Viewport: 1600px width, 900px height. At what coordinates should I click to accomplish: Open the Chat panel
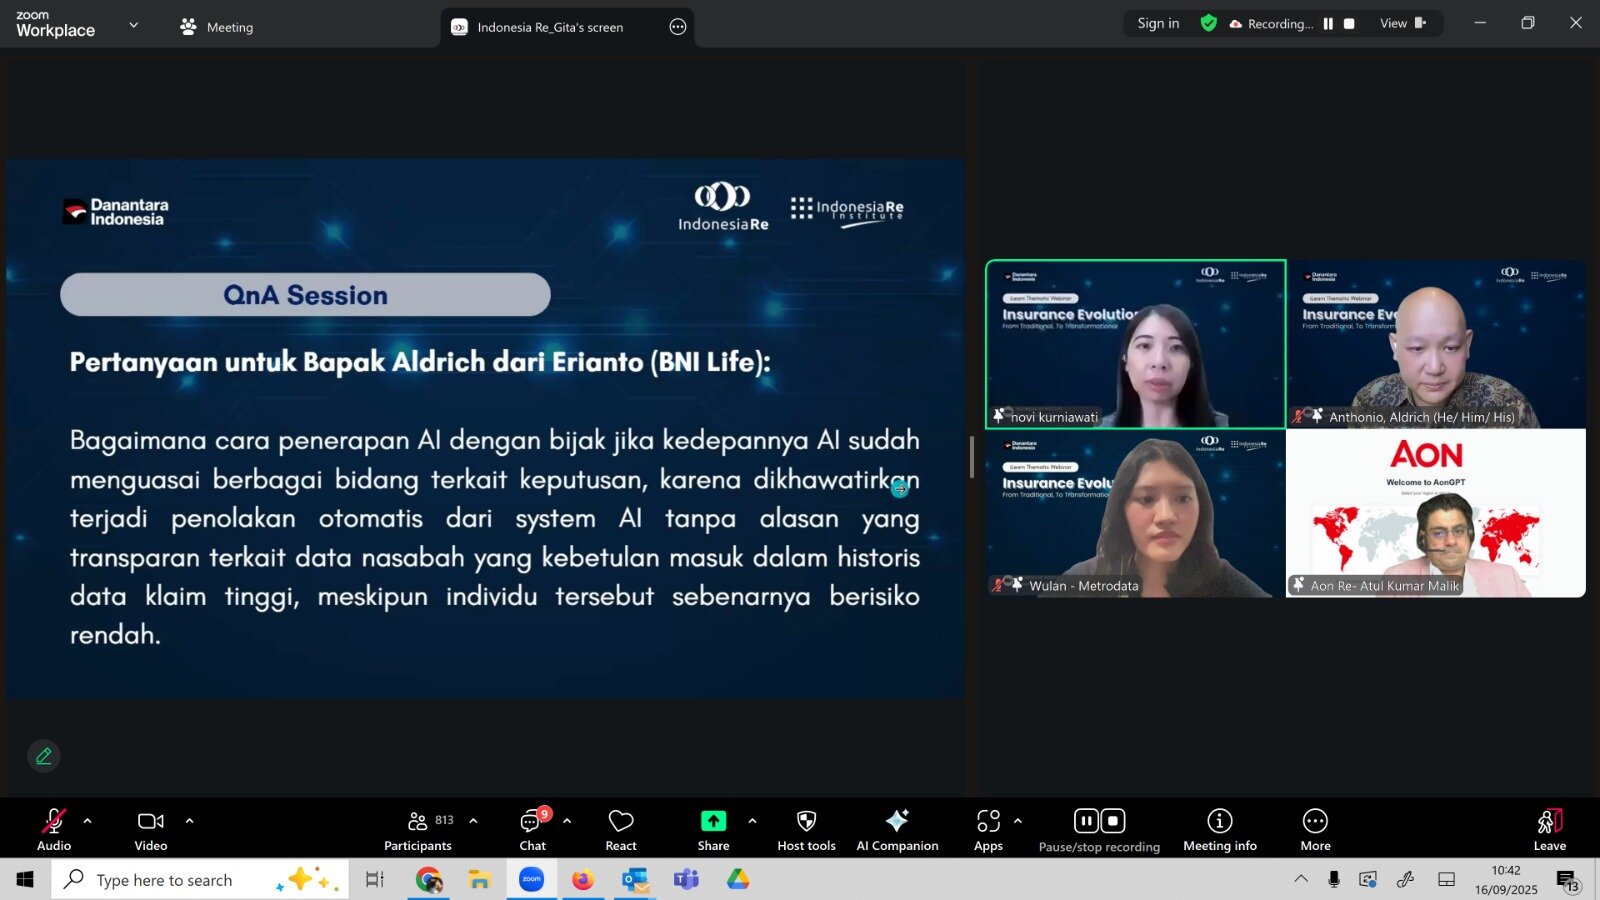coord(532,830)
